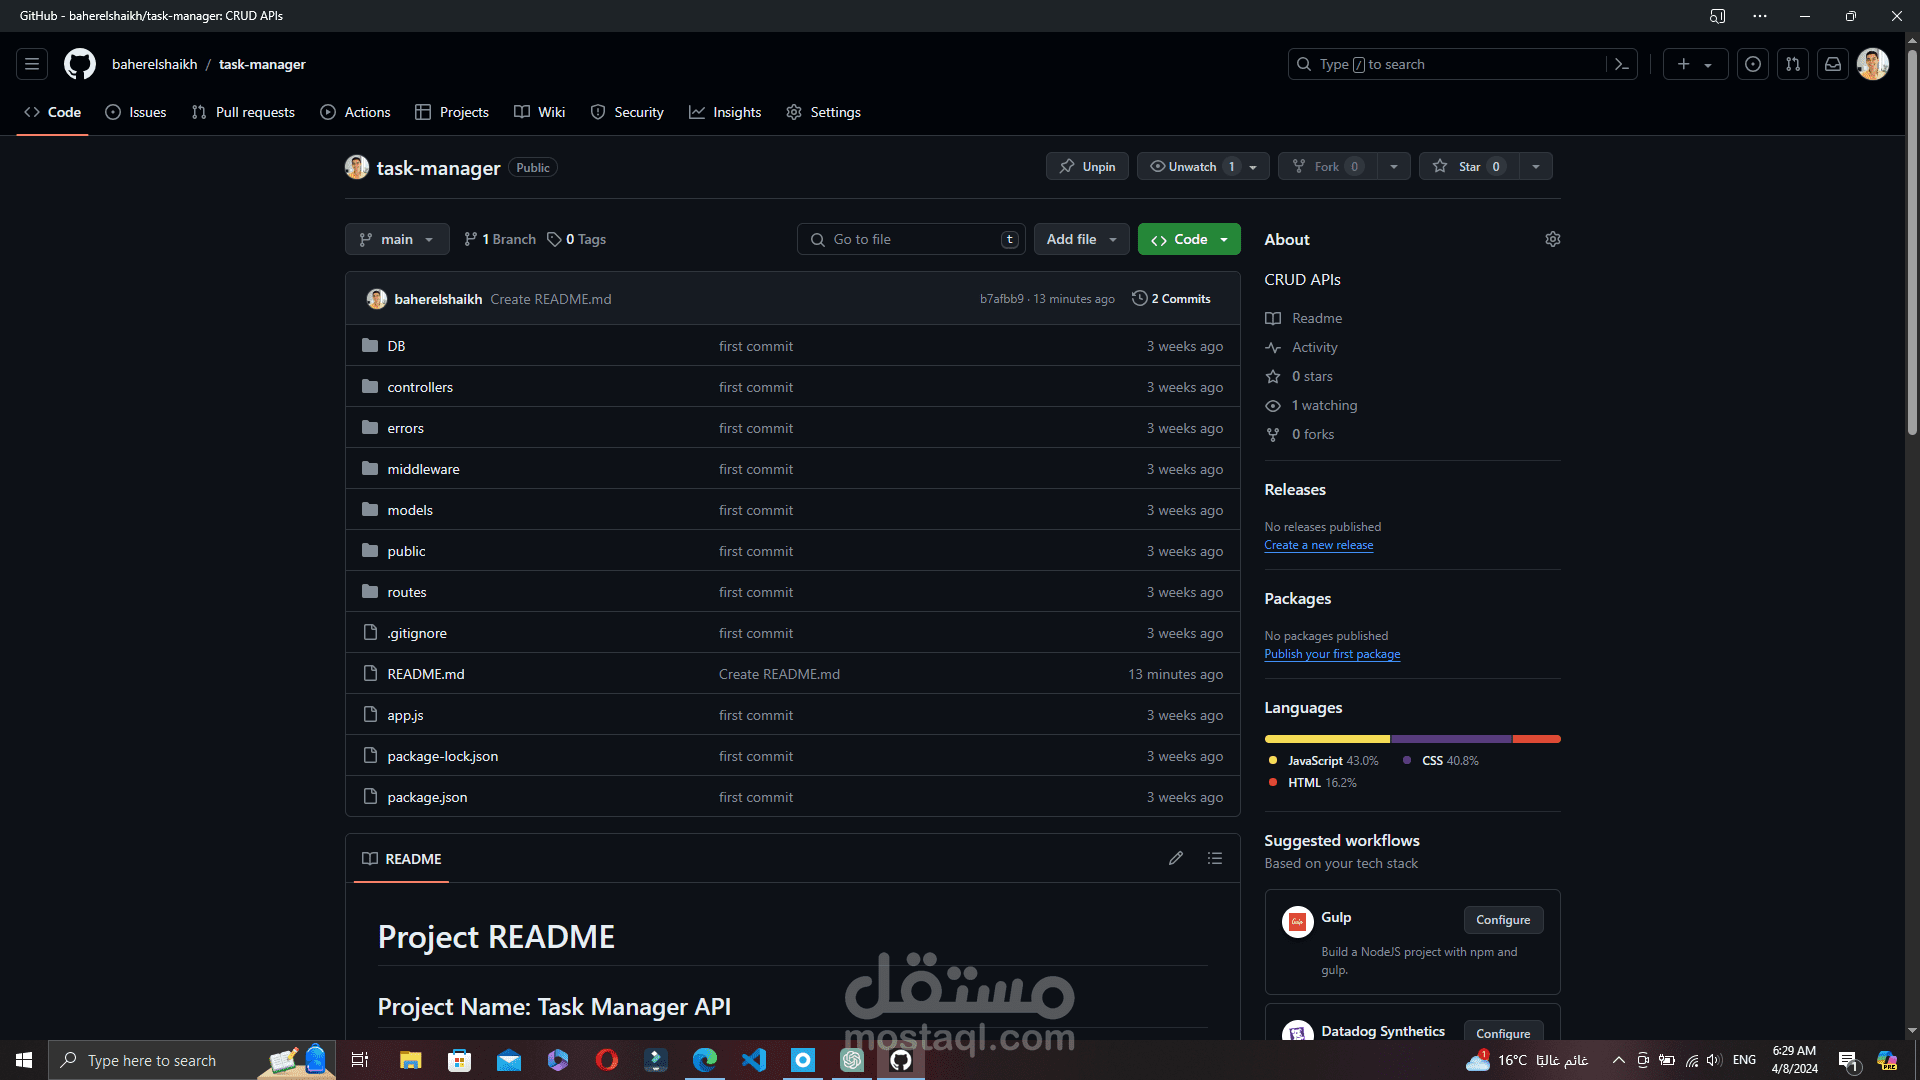Edit README with the pencil icon
Screen dimensions: 1920x1080
(x=1176, y=859)
